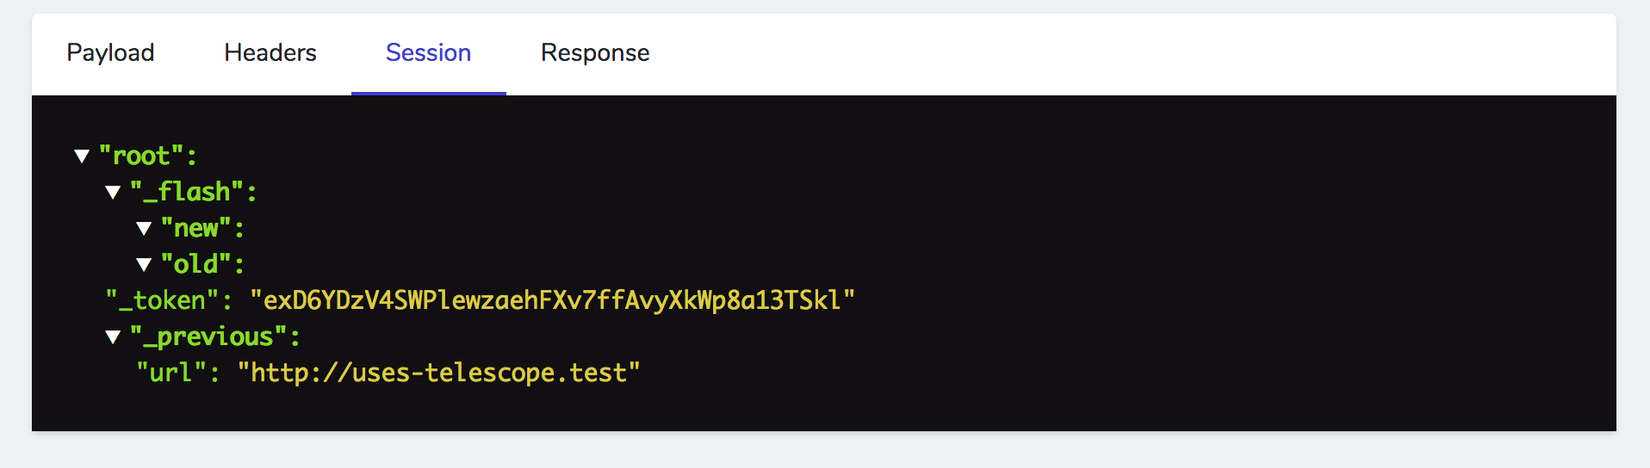The image size is (1650, 468).
Task: Collapse the "root" node triangle
Action: [x=82, y=156]
